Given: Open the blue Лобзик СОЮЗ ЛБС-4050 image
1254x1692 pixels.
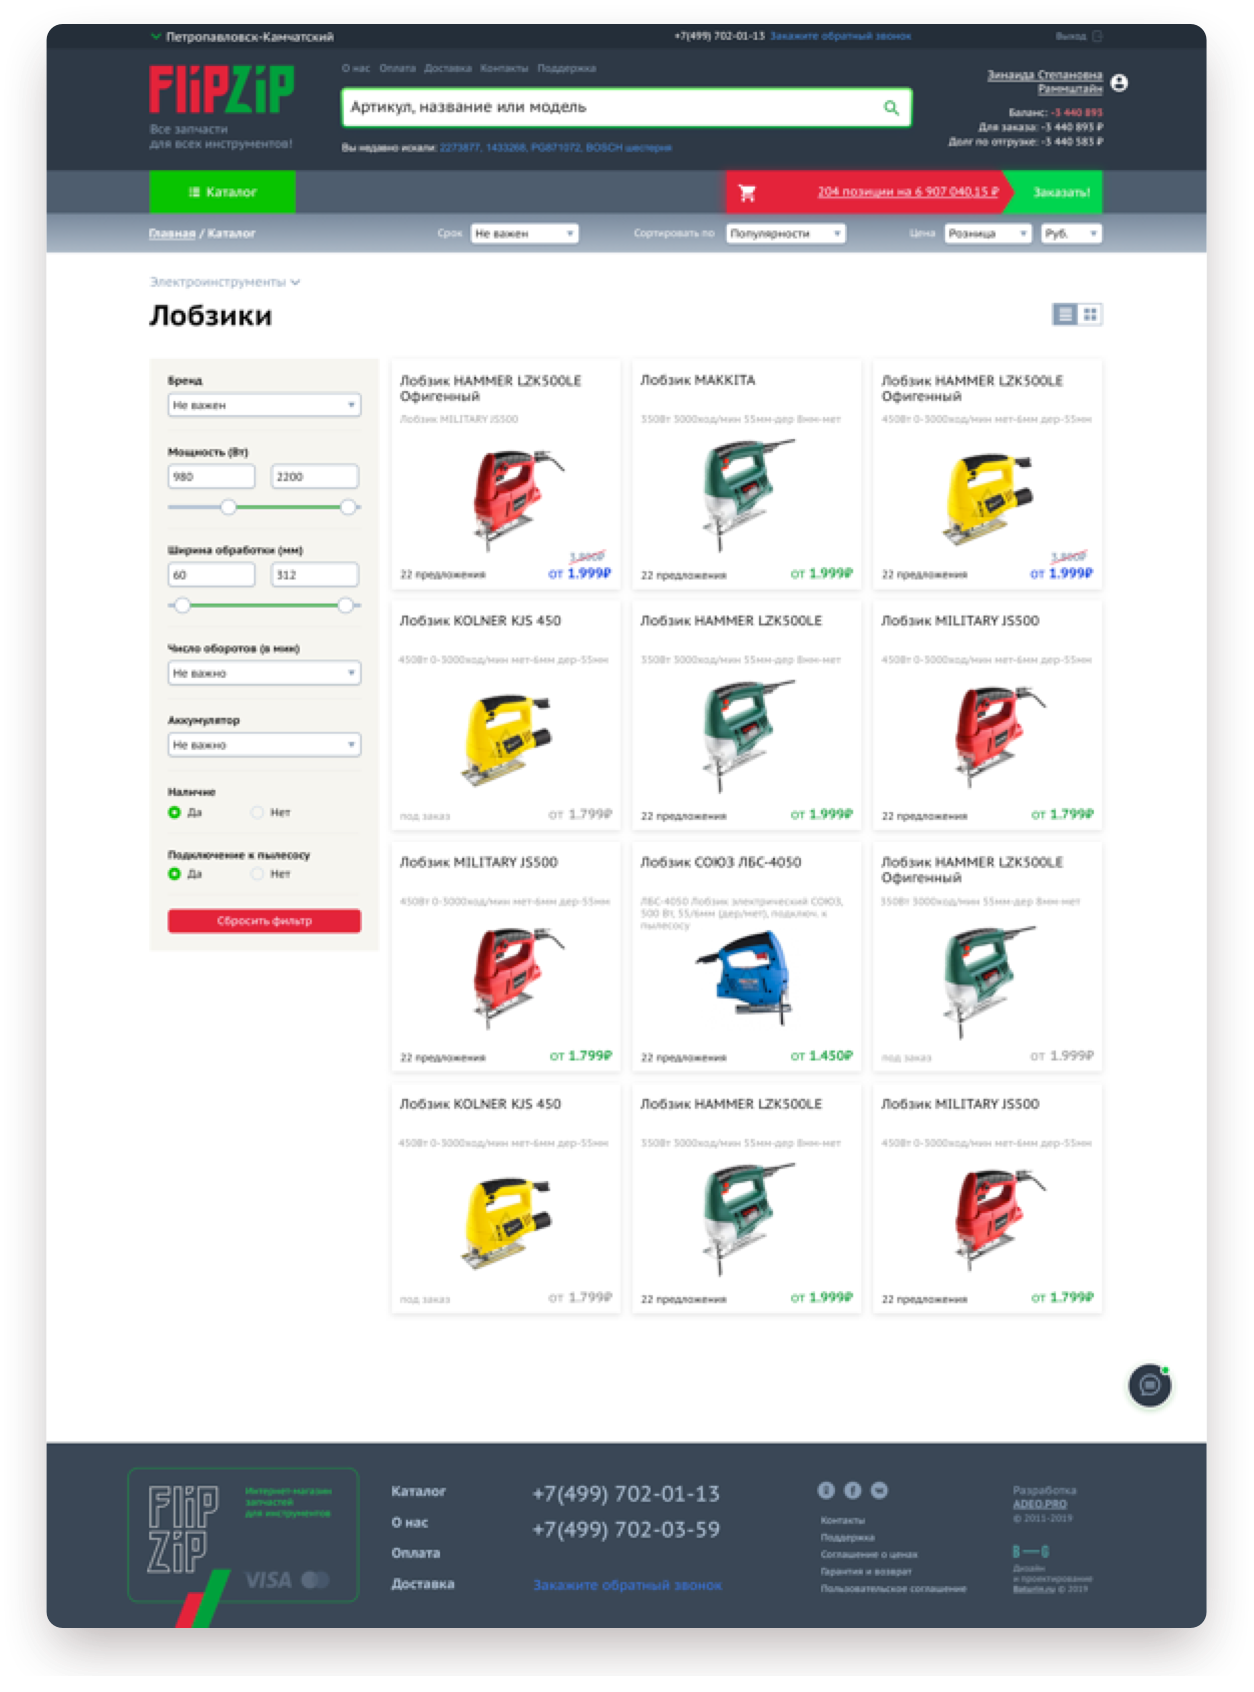Looking at the screenshot, I should coord(745,976).
